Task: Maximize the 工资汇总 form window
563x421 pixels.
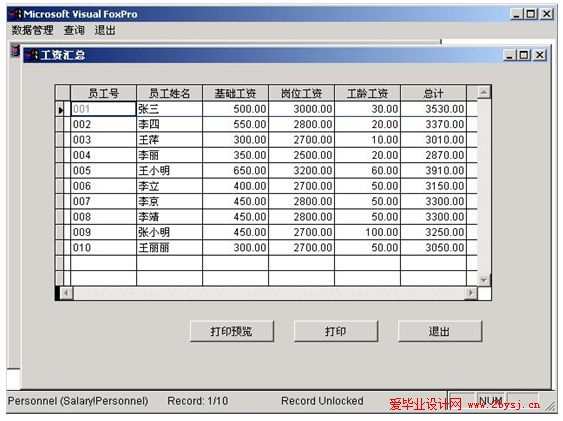Action: (524, 55)
